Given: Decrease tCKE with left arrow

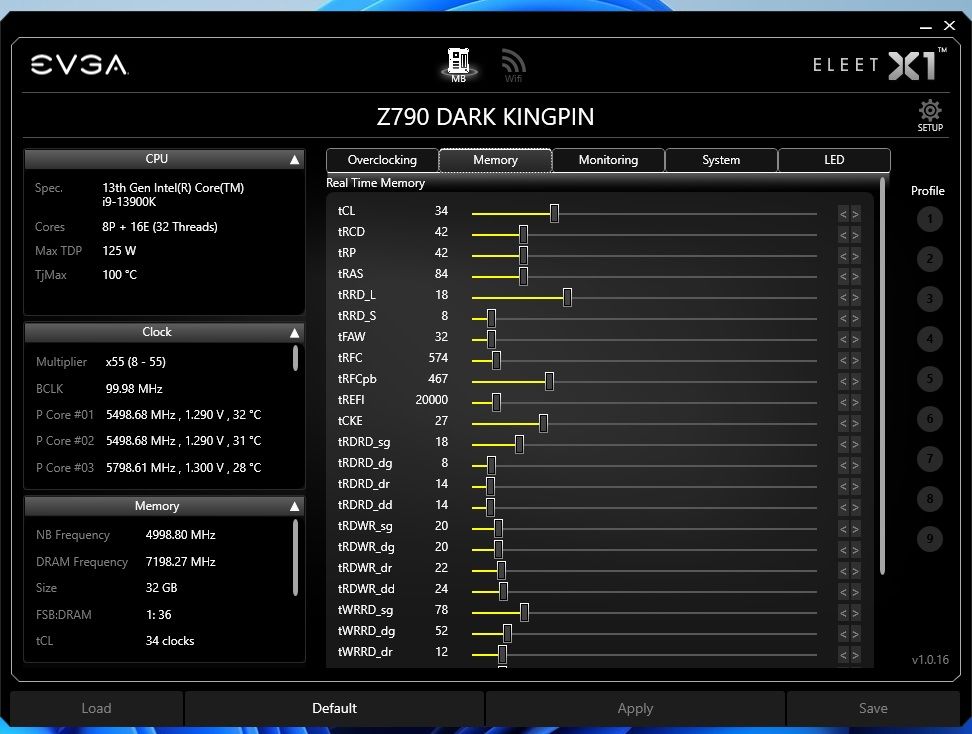Looking at the screenshot, I should [843, 425].
